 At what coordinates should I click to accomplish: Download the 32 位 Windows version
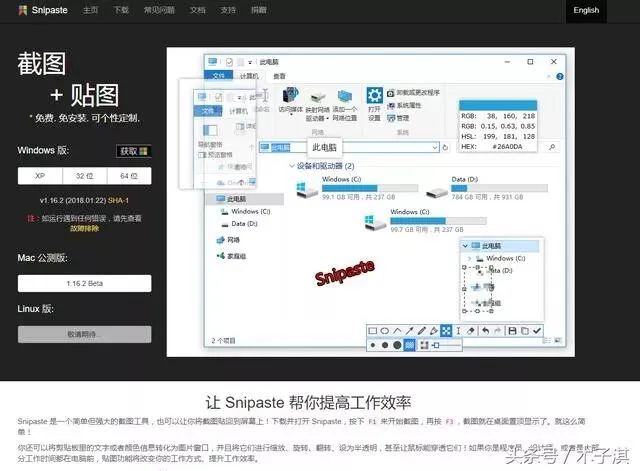pyautogui.click(x=84, y=176)
